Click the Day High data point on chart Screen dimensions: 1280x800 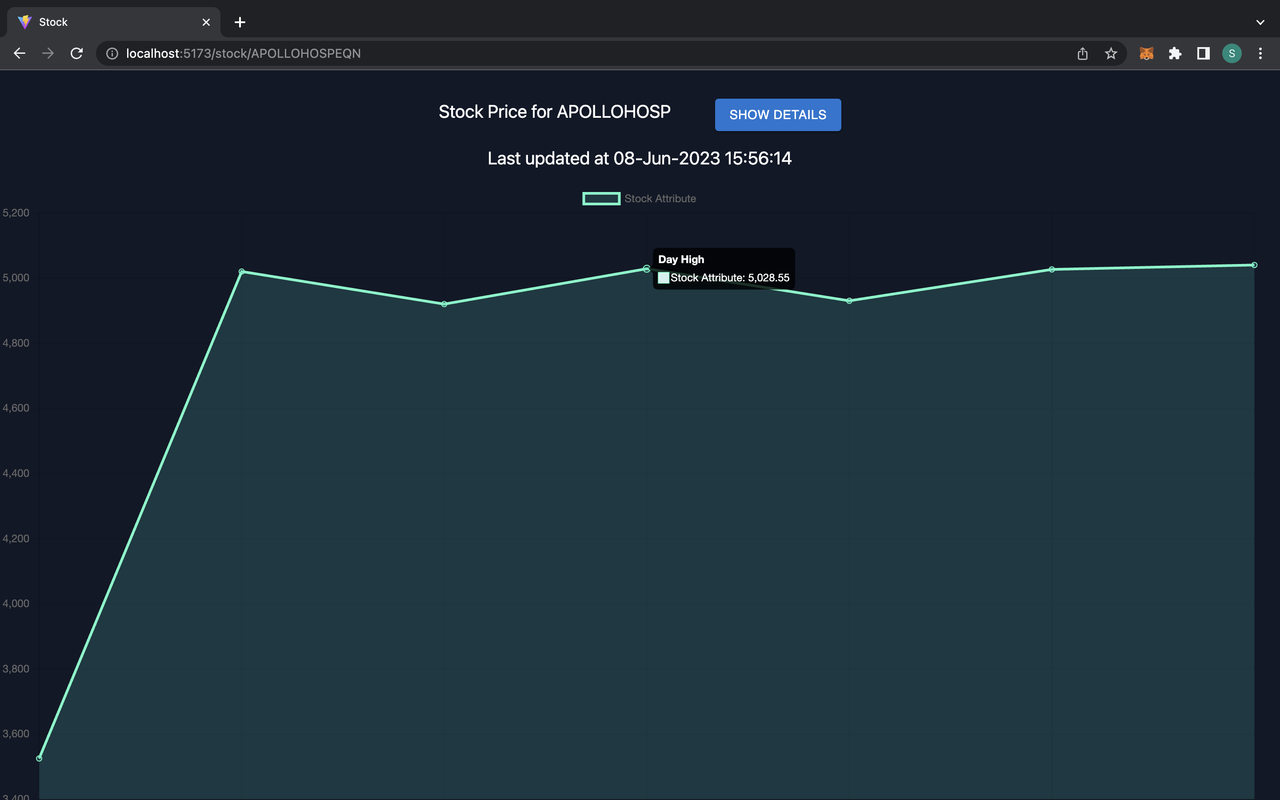[x=647, y=269]
